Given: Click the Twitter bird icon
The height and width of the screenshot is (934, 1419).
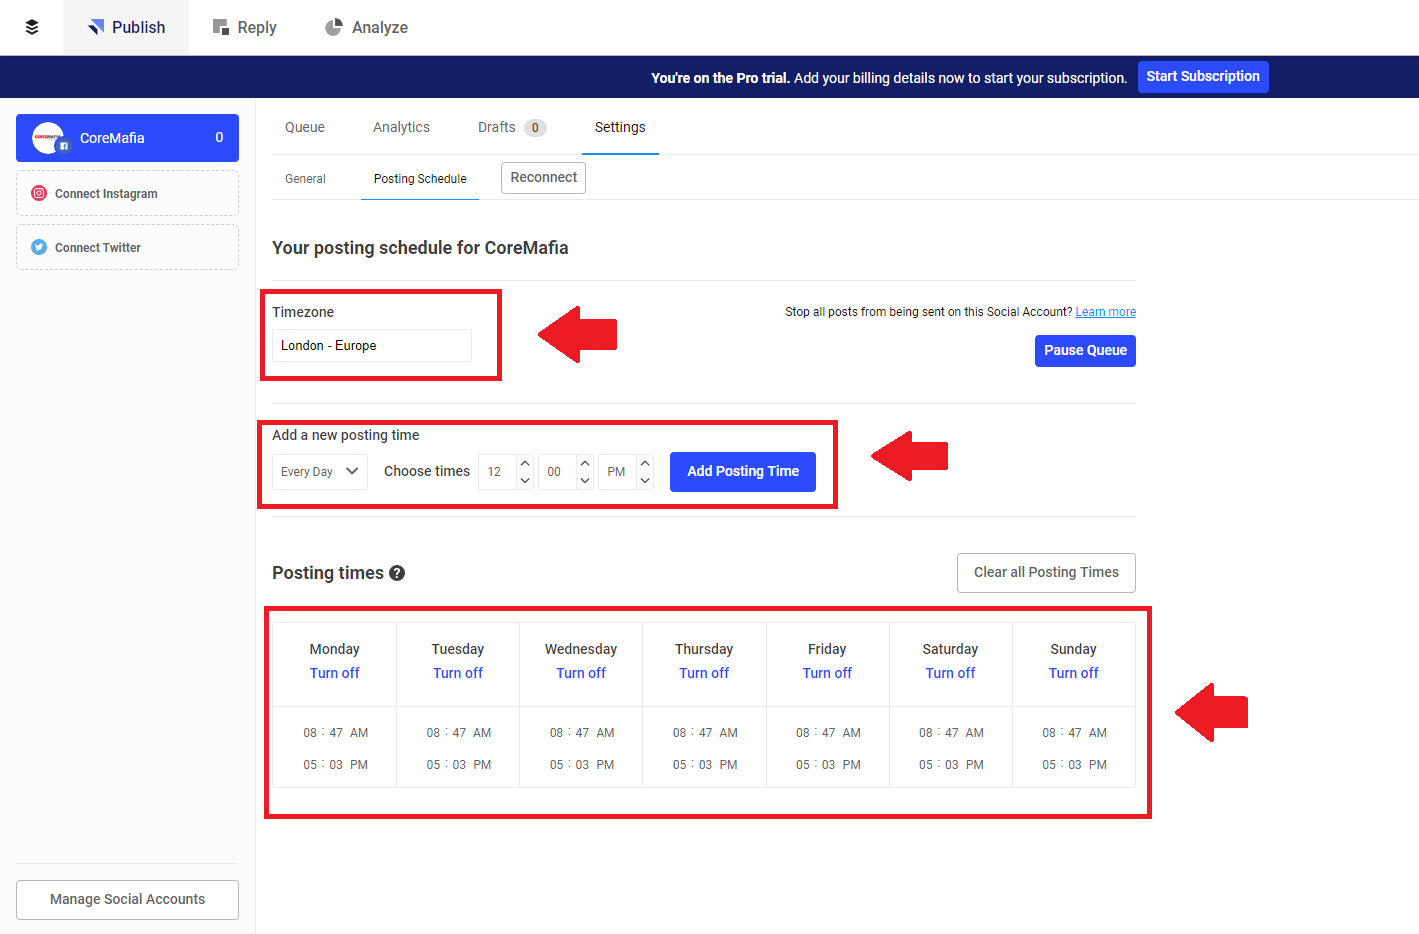Looking at the screenshot, I should (x=39, y=247).
